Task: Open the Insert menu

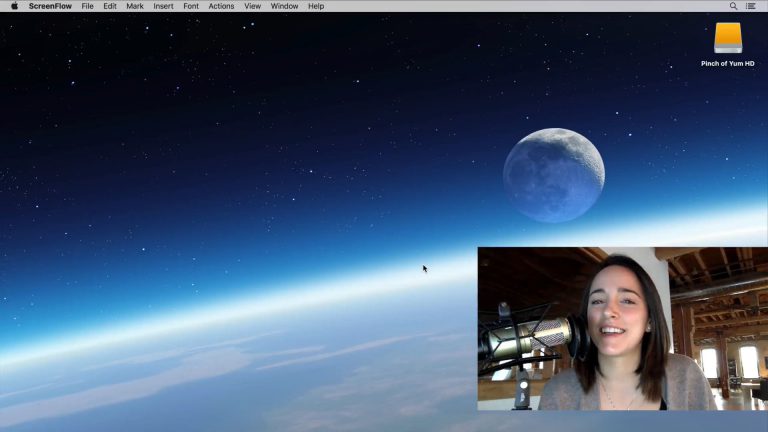Action: click(163, 6)
